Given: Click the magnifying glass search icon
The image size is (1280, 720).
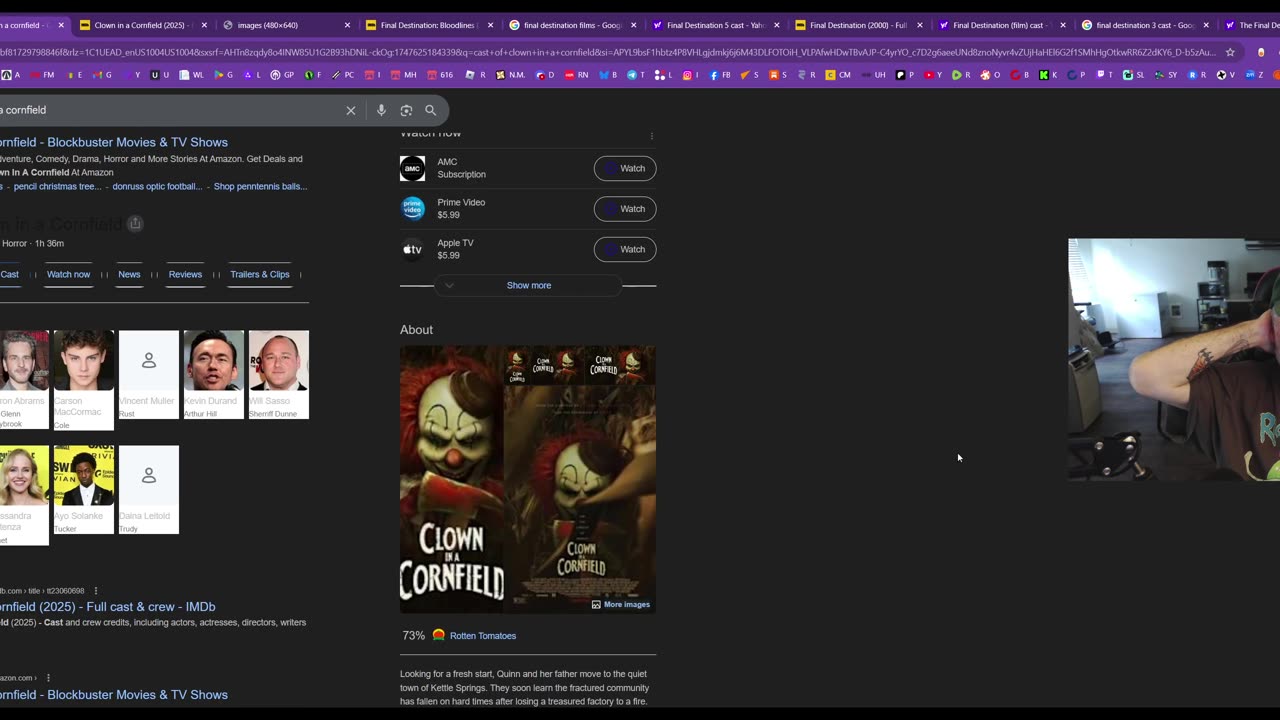Looking at the screenshot, I should point(431,110).
